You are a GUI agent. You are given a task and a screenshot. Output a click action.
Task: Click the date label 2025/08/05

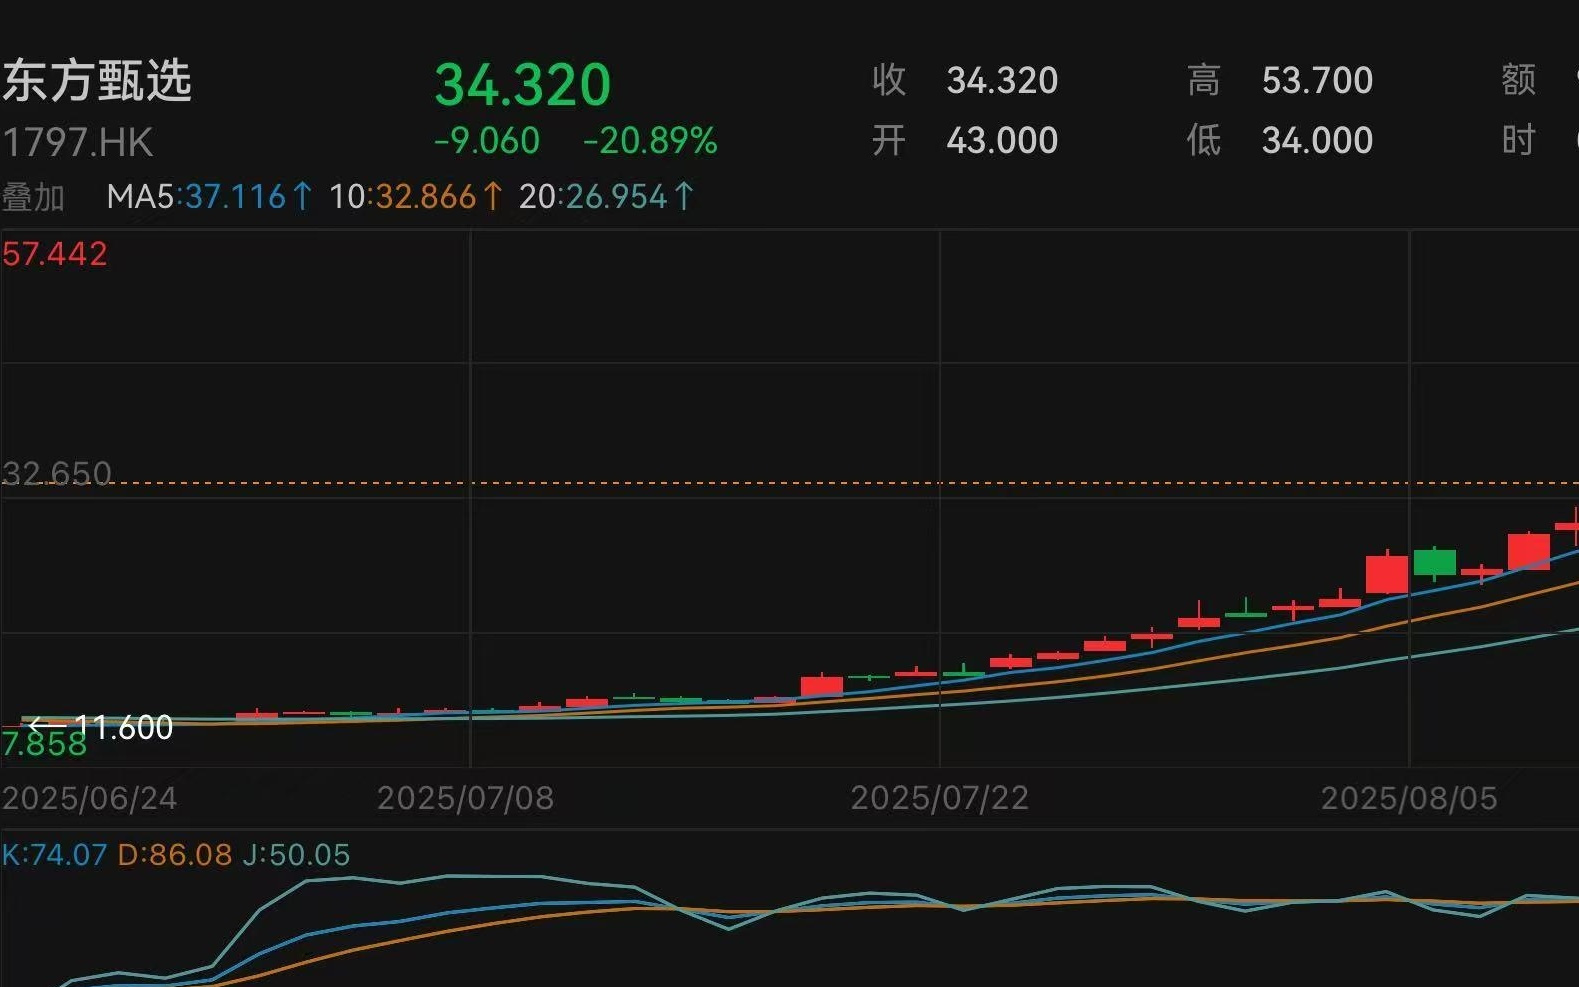pyautogui.click(x=1410, y=798)
